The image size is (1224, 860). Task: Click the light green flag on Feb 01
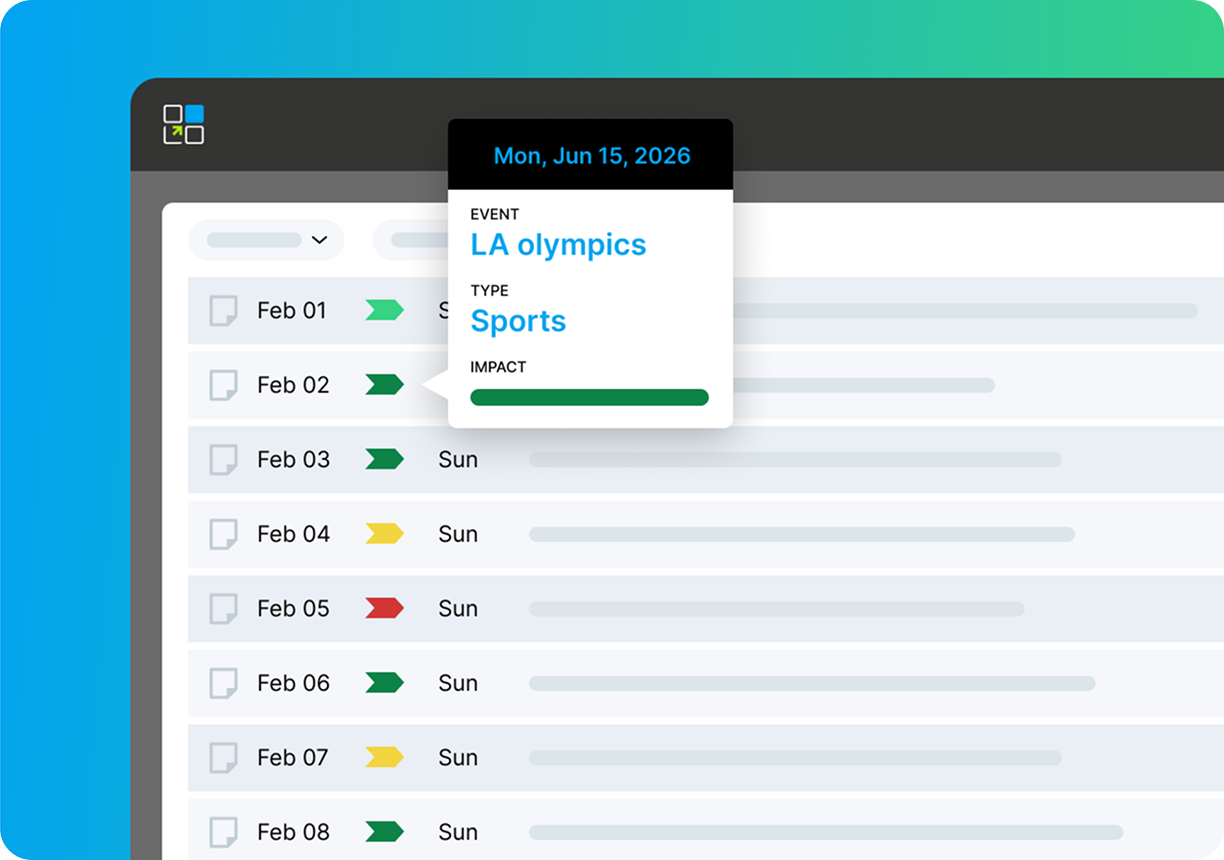coord(384,310)
